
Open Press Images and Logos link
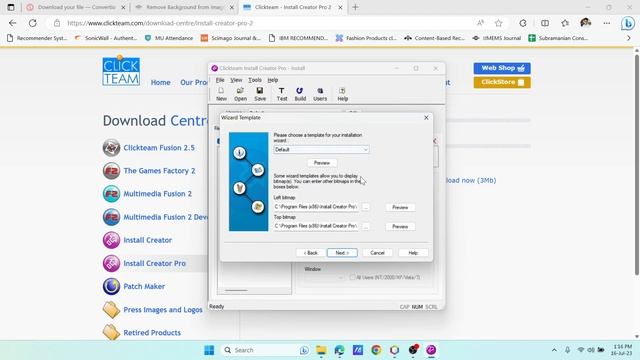(163, 310)
